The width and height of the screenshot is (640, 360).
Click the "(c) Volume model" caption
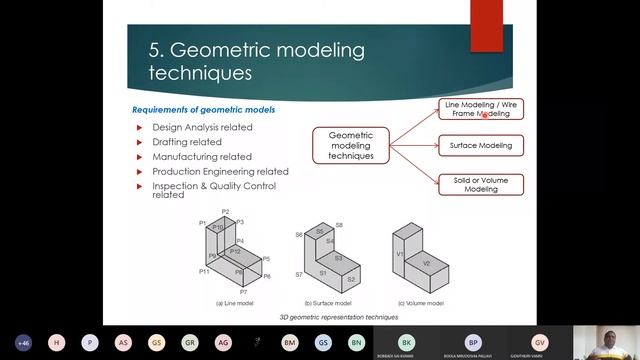[x=421, y=303]
